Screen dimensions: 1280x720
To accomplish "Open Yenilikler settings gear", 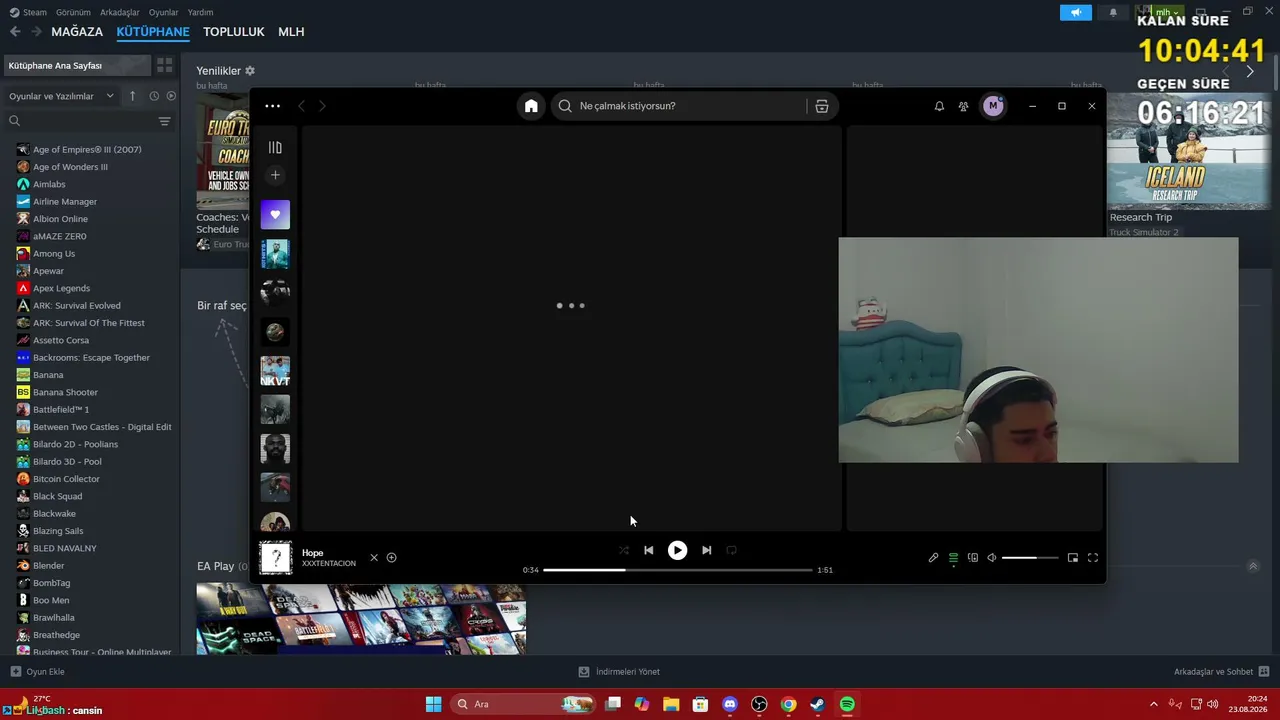I will tap(250, 71).
